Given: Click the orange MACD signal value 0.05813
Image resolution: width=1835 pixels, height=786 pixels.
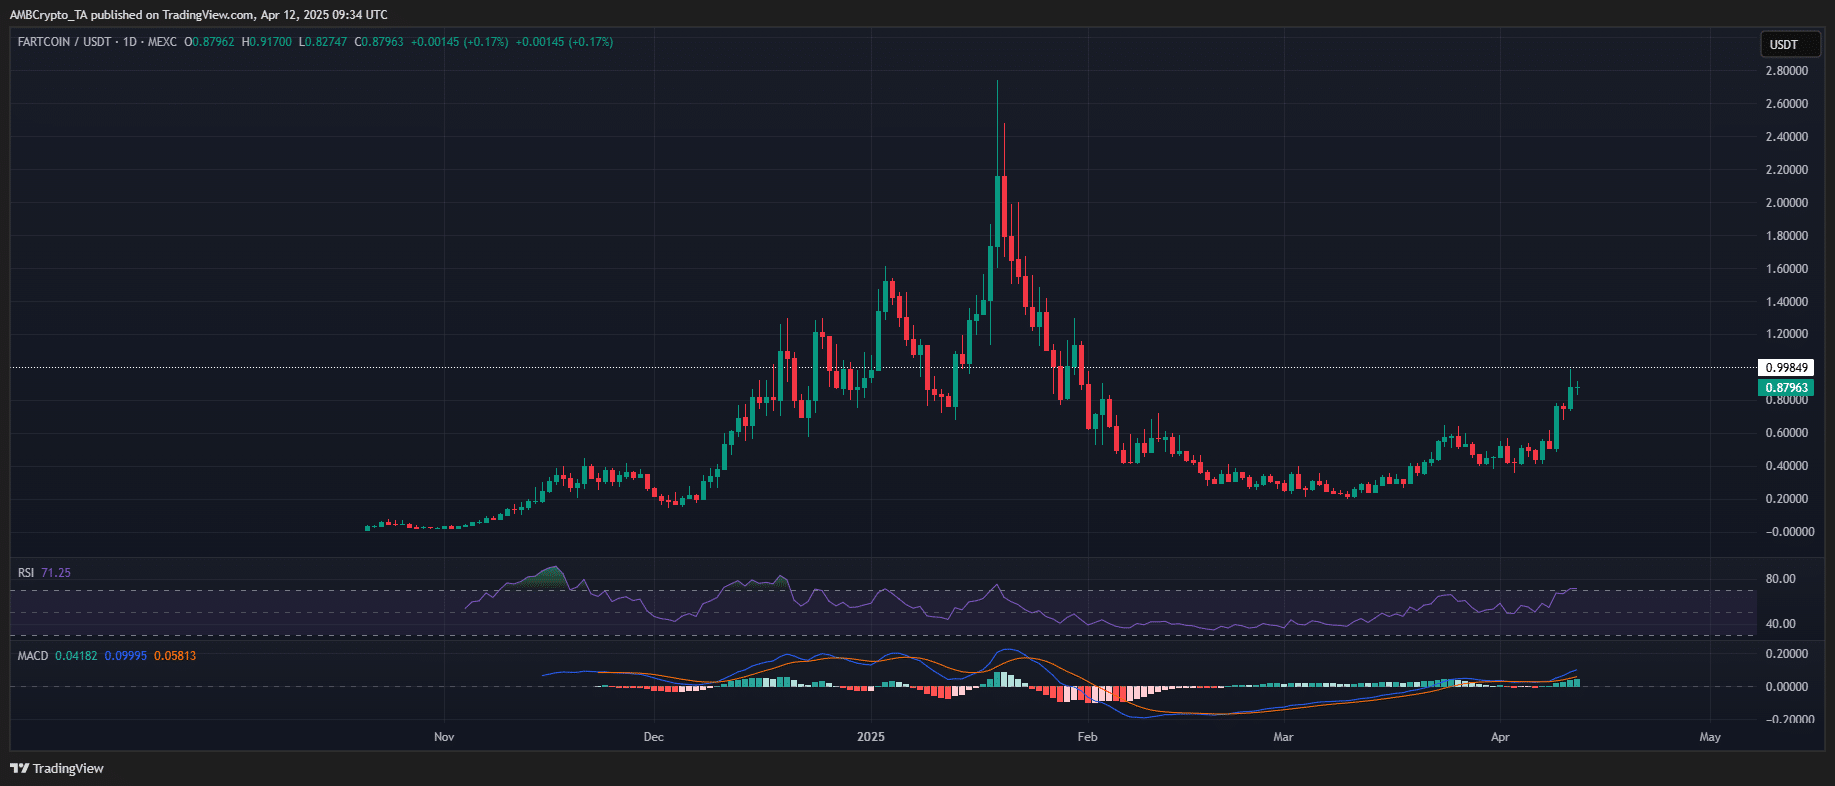Looking at the screenshot, I should pos(175,656).
